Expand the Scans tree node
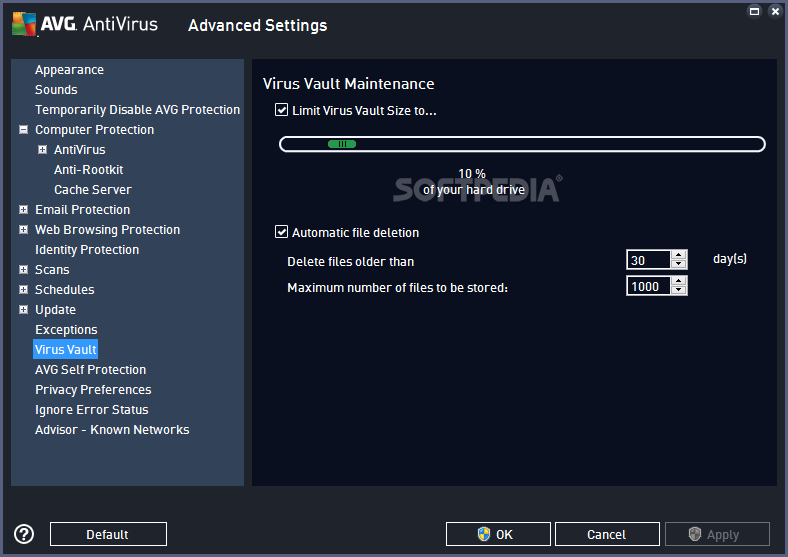 pyautogui.click(x=23, y=269)
